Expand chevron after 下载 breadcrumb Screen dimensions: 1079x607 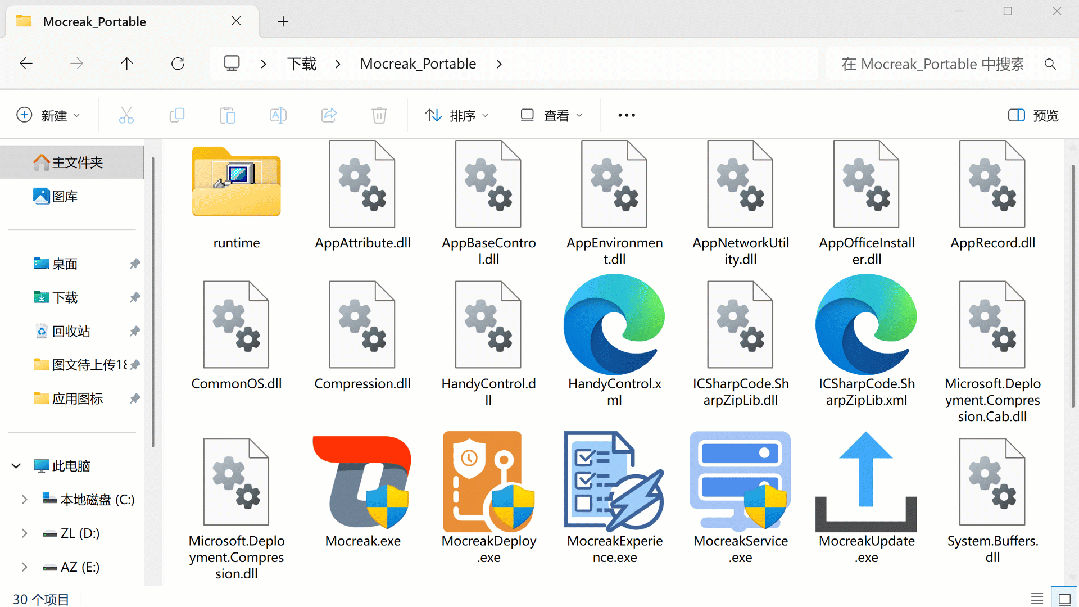338,63
